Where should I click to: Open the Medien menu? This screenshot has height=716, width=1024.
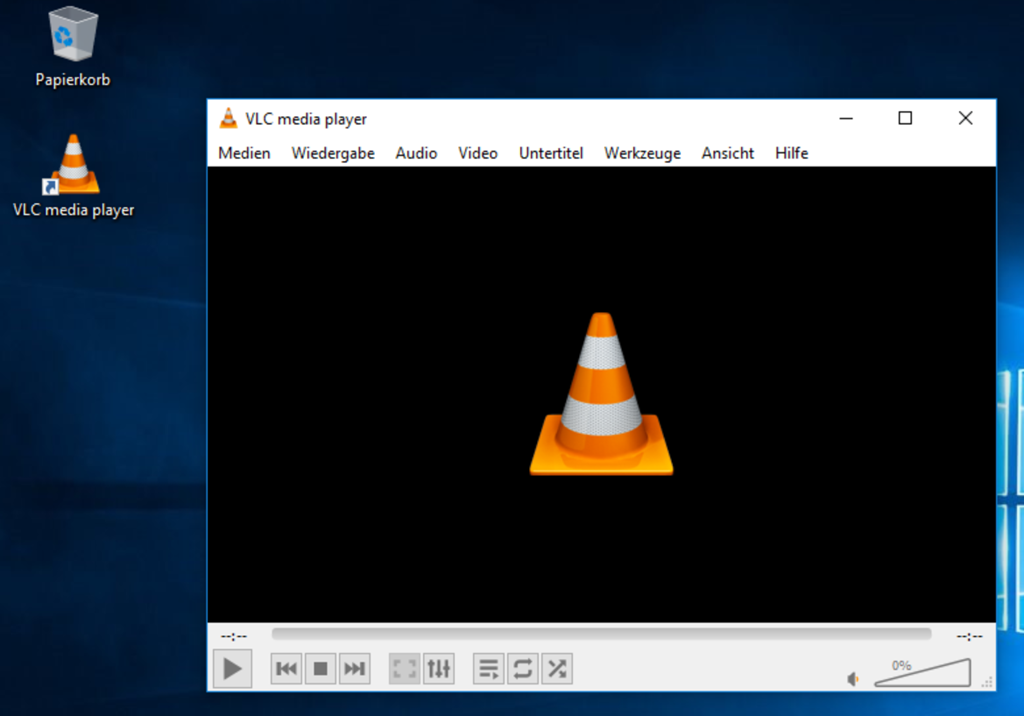pyautogui.click(x=244, y=153)
